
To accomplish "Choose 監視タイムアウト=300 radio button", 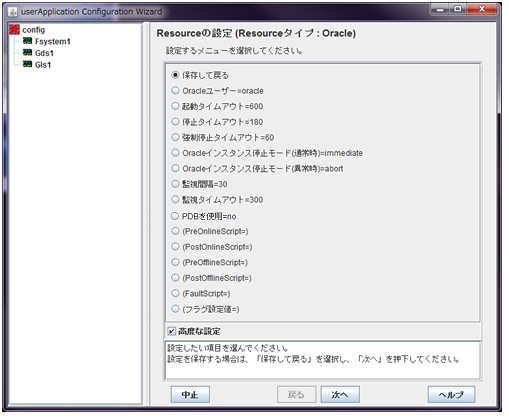I will pos(175,199).
